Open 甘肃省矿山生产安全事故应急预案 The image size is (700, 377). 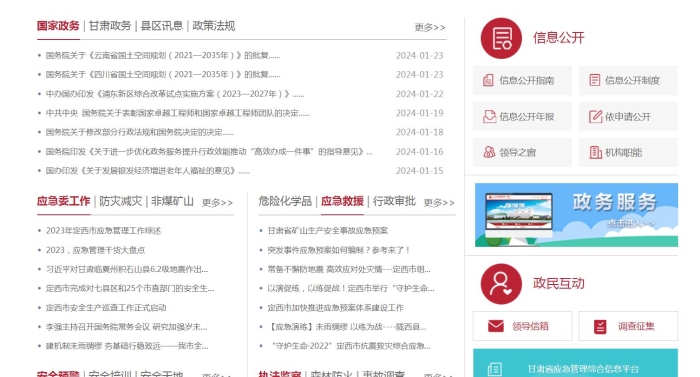pos(328,230)
